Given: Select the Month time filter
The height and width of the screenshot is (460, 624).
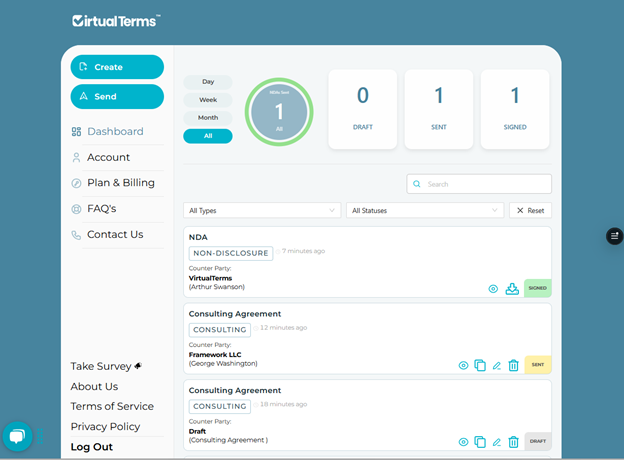Looking at the screenshot, I should pyautogui.click(x=208, y=118).
